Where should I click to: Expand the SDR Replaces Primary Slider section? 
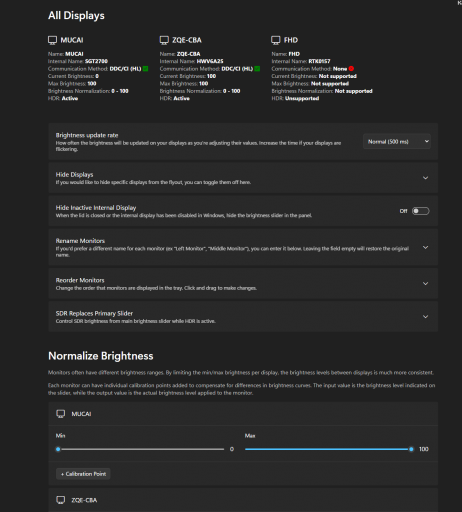tap(425, 317)
